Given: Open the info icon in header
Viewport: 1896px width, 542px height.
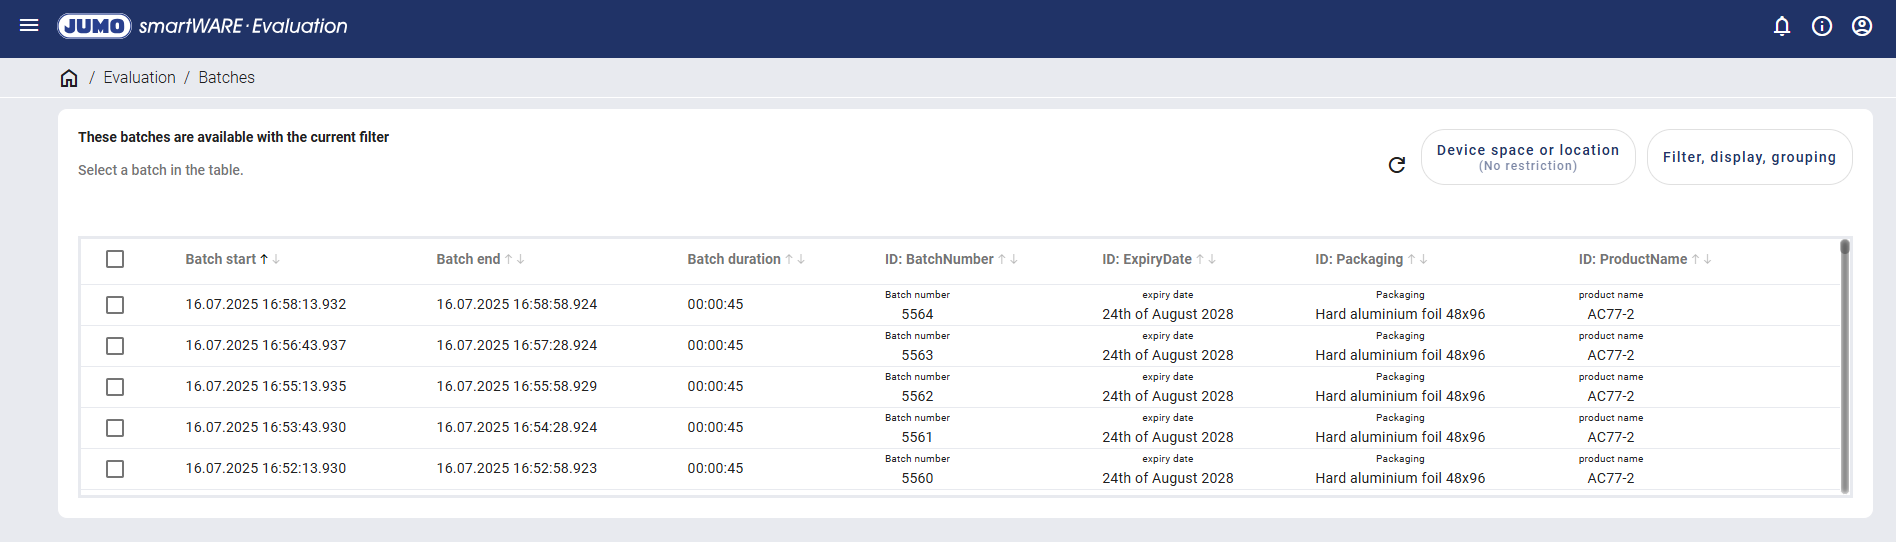Looking at the screenshot, I should pos(1821,26).
